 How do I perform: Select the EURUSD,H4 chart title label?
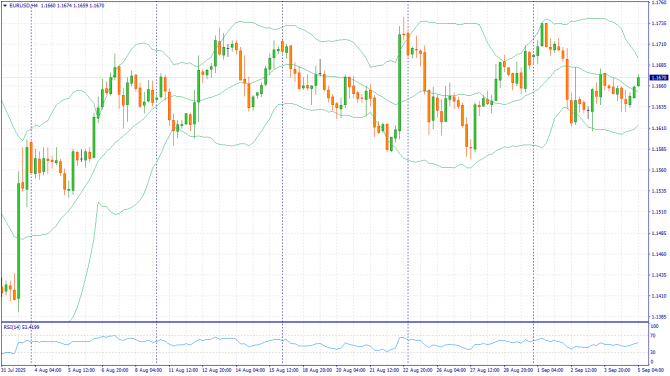(x=24, y=6)
